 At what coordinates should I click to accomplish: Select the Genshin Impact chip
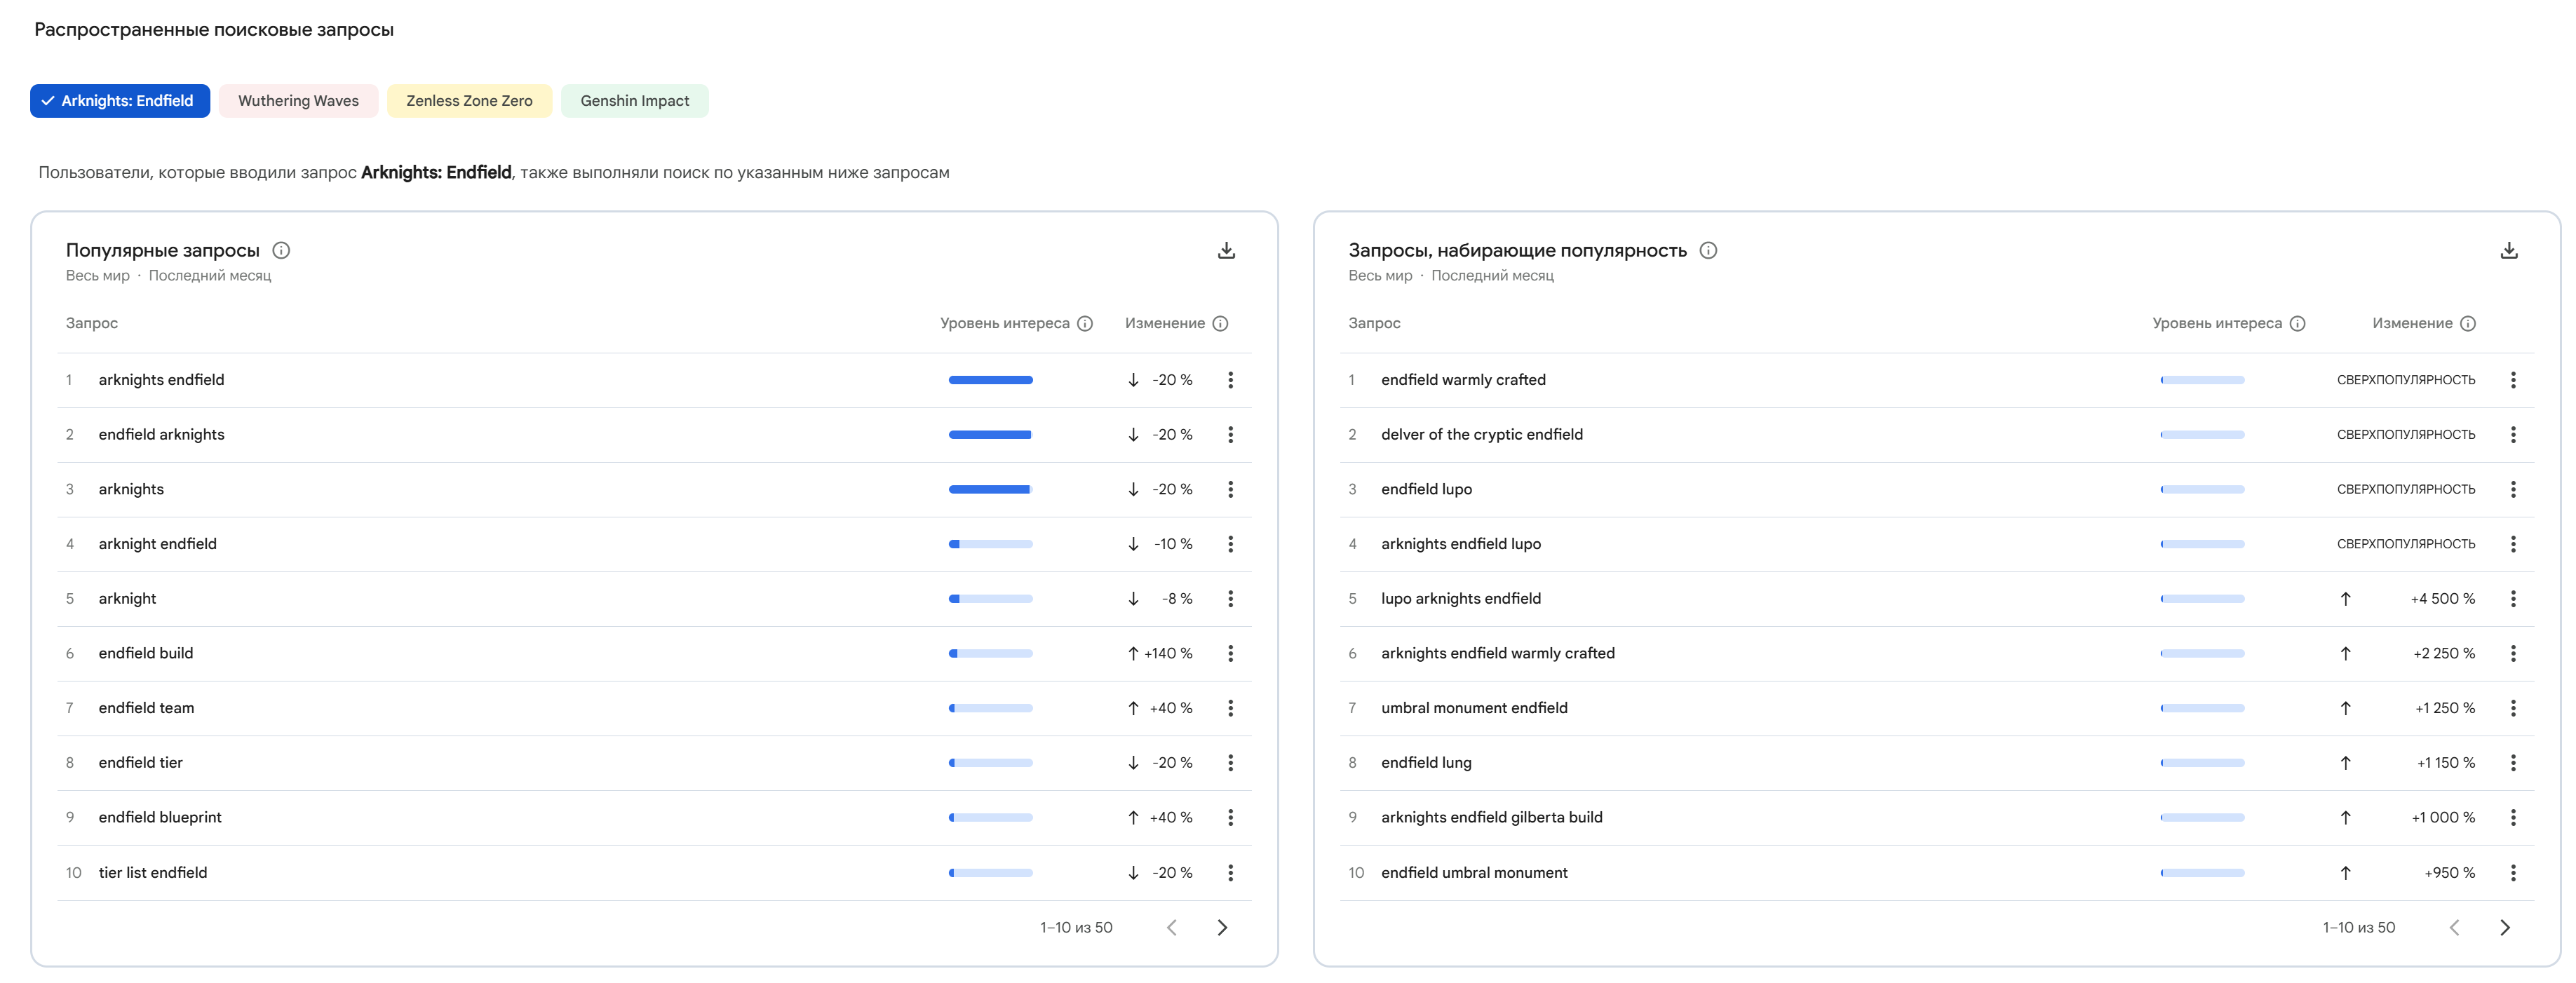[634, 101]
